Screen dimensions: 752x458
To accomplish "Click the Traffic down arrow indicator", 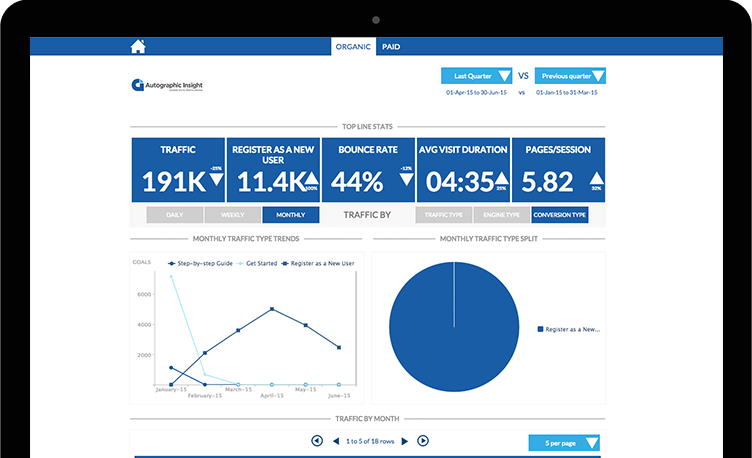I will tap(215, 181).
